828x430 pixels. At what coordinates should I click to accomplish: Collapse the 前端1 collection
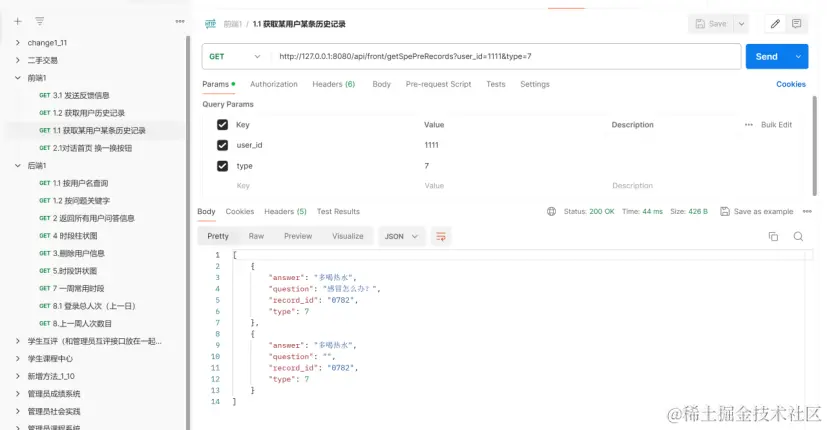coord(17,78)
